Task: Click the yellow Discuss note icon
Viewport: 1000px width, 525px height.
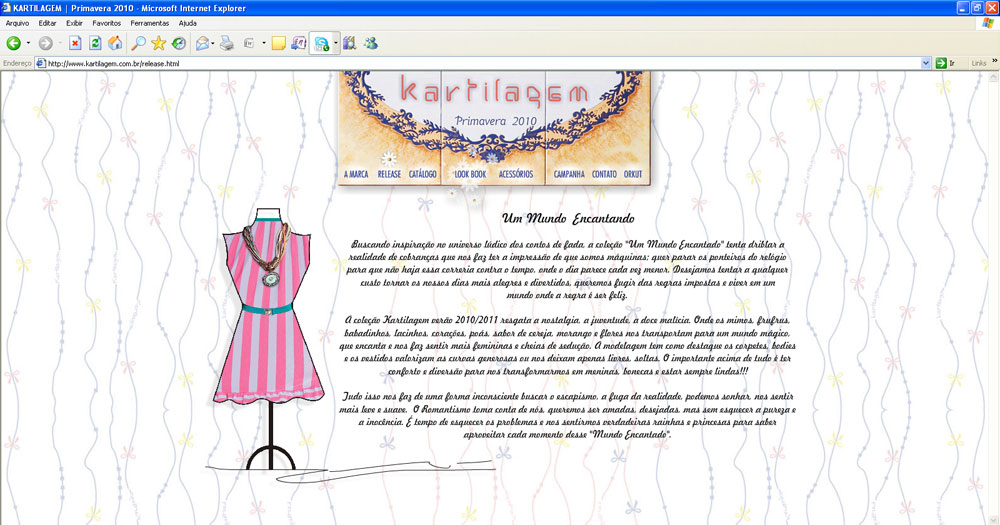Action: click(x=279, y=43)
